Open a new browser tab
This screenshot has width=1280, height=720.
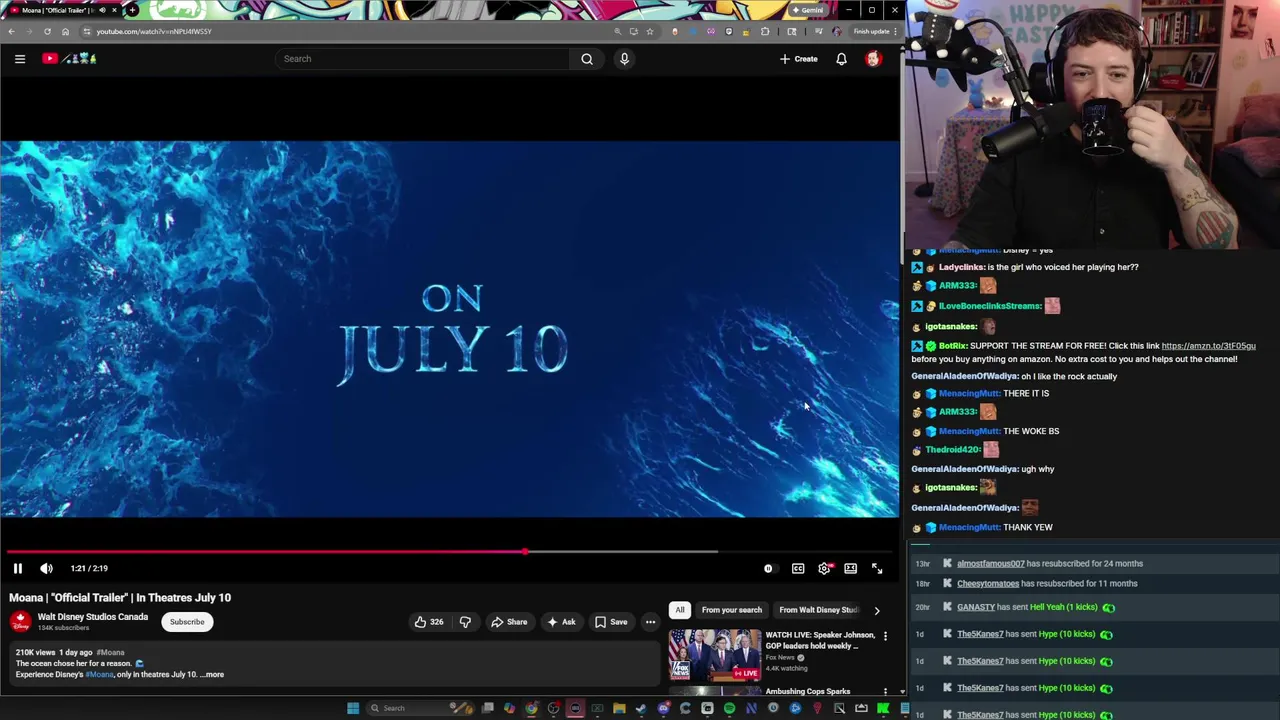point(132,10)
